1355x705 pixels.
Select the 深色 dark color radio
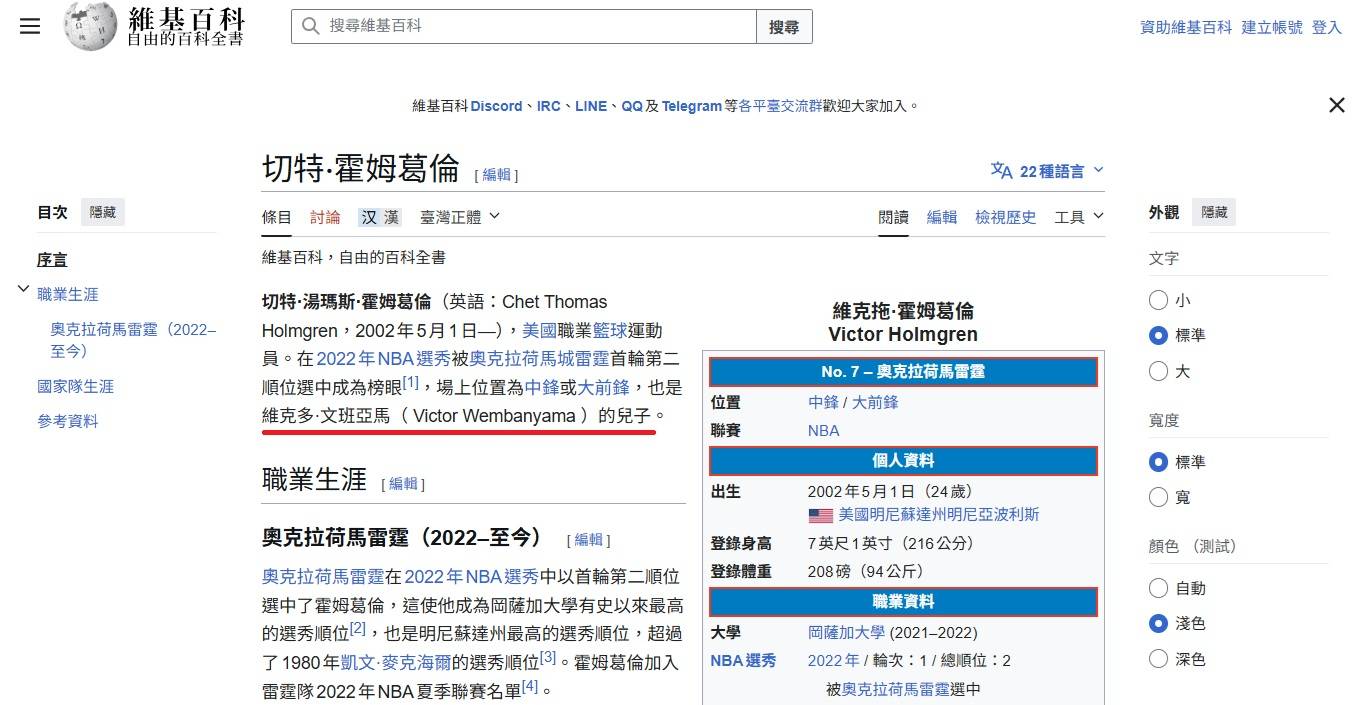coord(1158,659)
